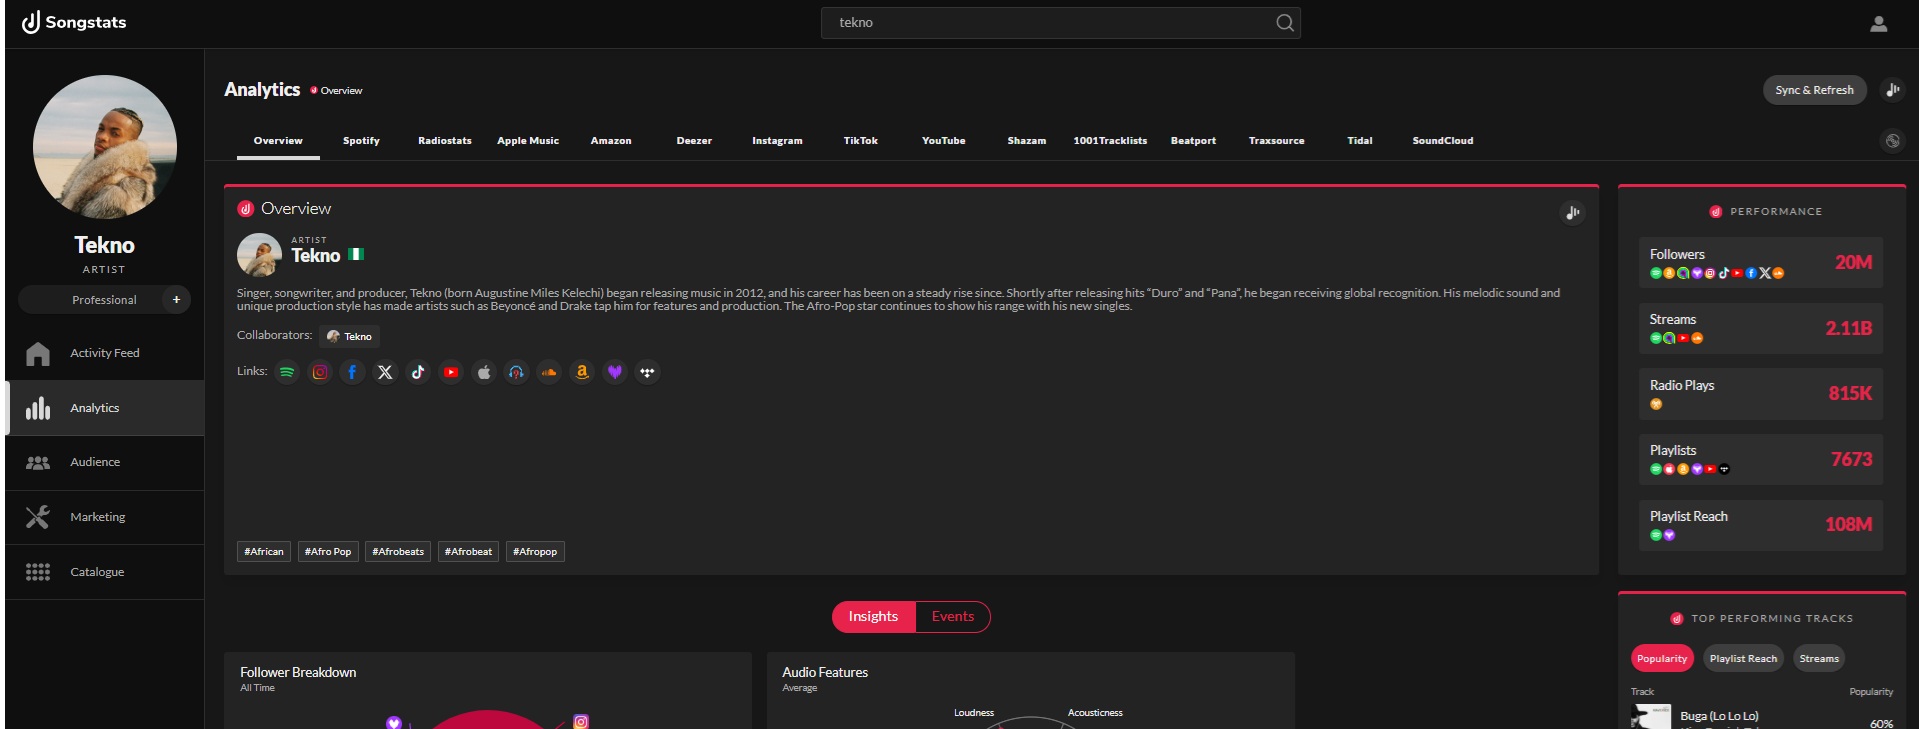The height and width of the screenshot is (729, 1919).
Task: Click the round icon at the tab row's end
Action: tap(1892, 141)
